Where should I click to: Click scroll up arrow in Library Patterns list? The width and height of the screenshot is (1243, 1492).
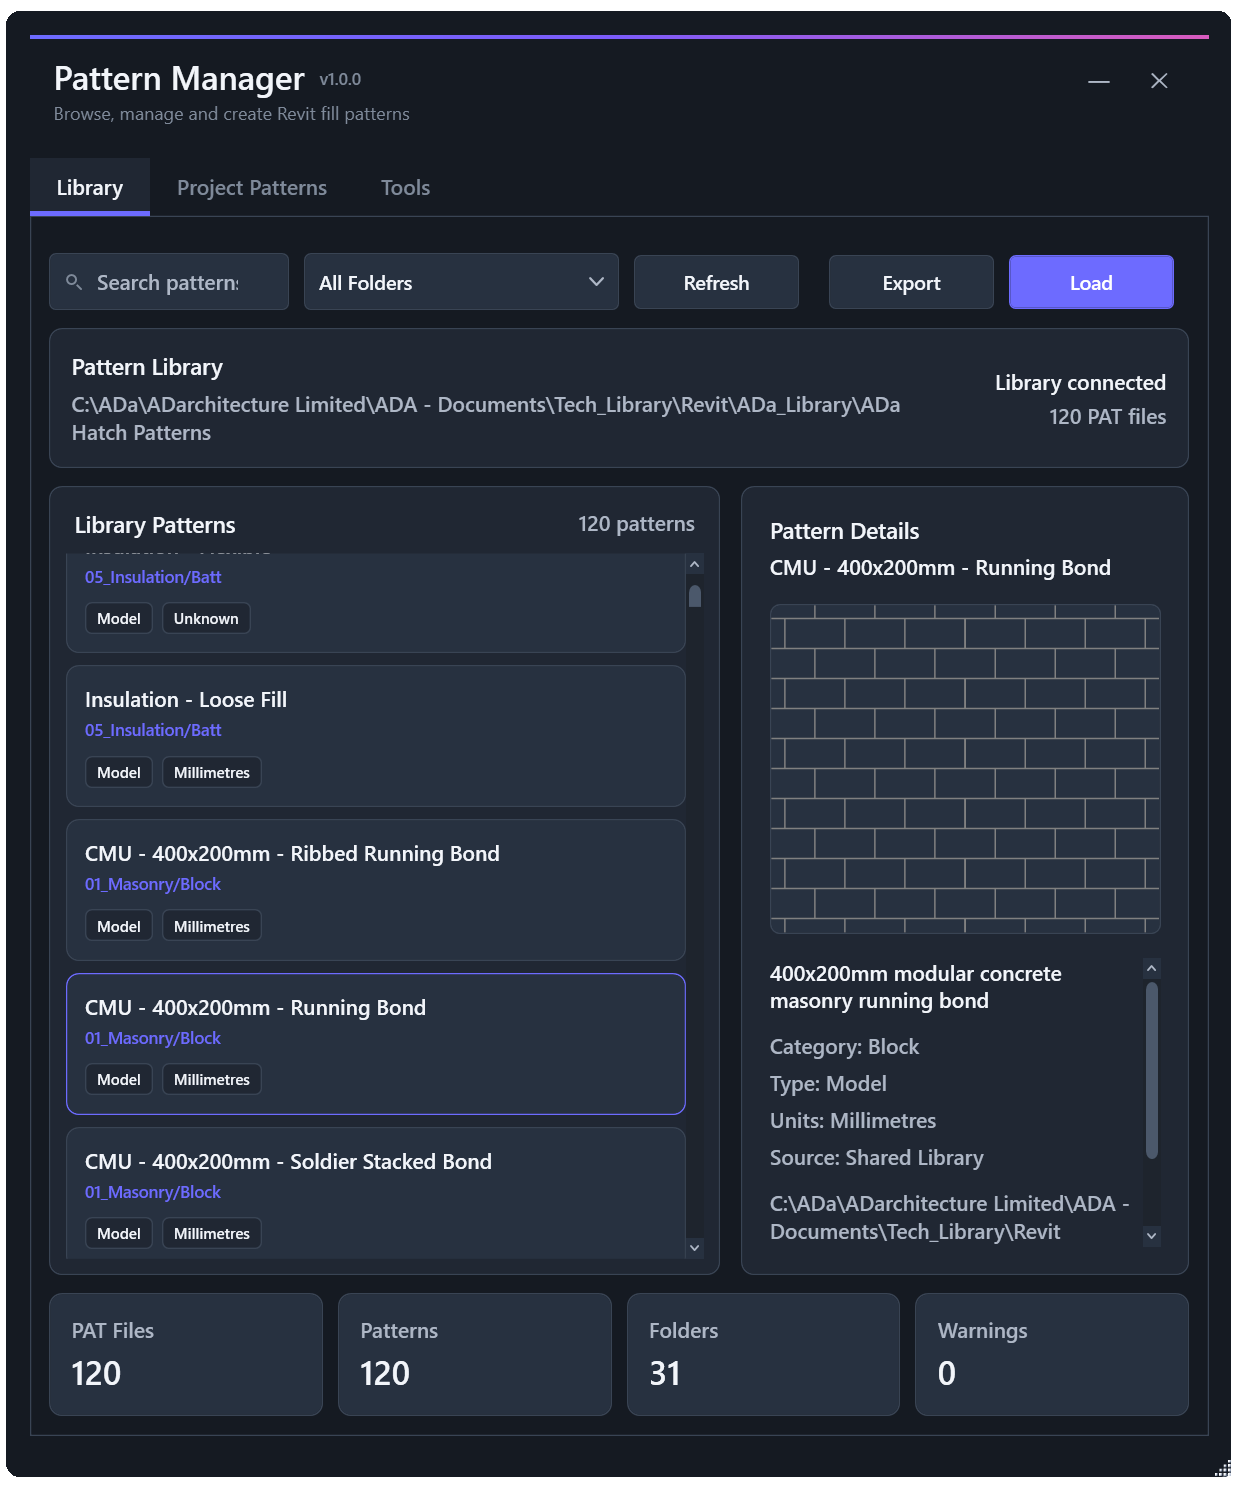(695, 564)
